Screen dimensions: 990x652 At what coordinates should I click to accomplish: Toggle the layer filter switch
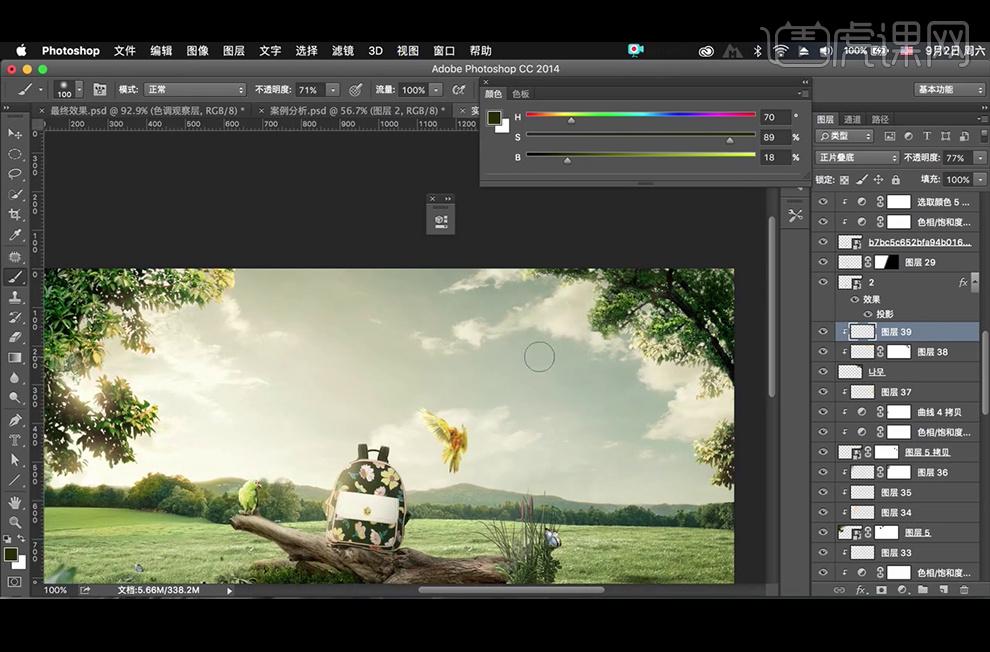pos(984,136)
